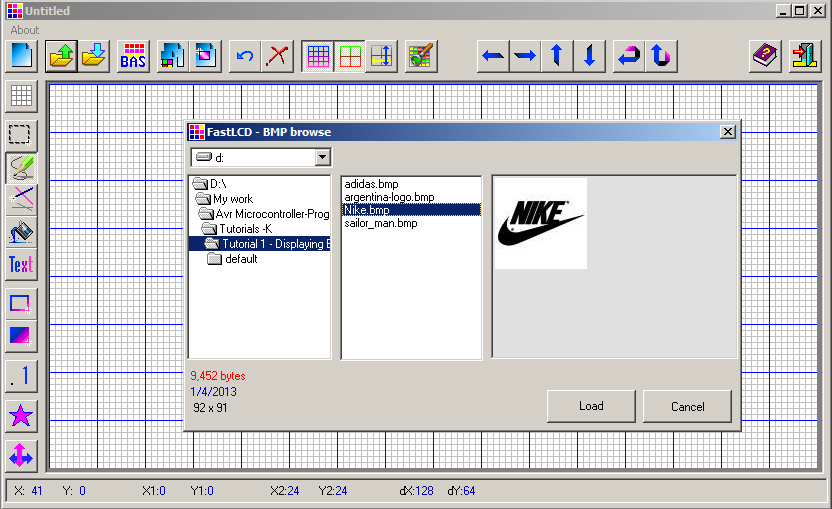Shift image up with up arrow
832x509 pixels.
[x=557, y=56]
